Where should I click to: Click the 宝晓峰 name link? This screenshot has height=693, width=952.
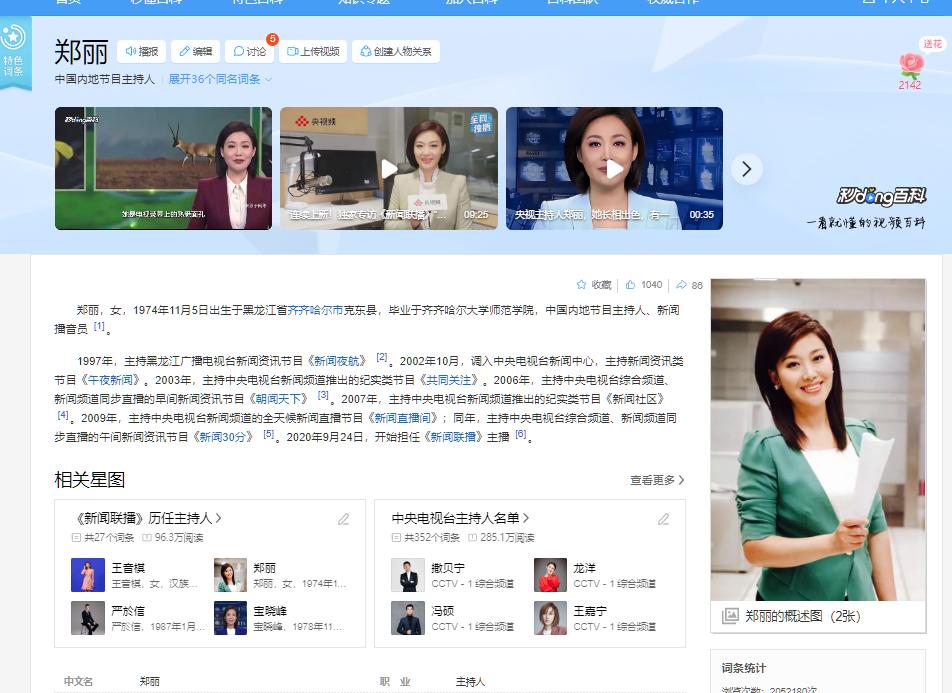(270, 611)
